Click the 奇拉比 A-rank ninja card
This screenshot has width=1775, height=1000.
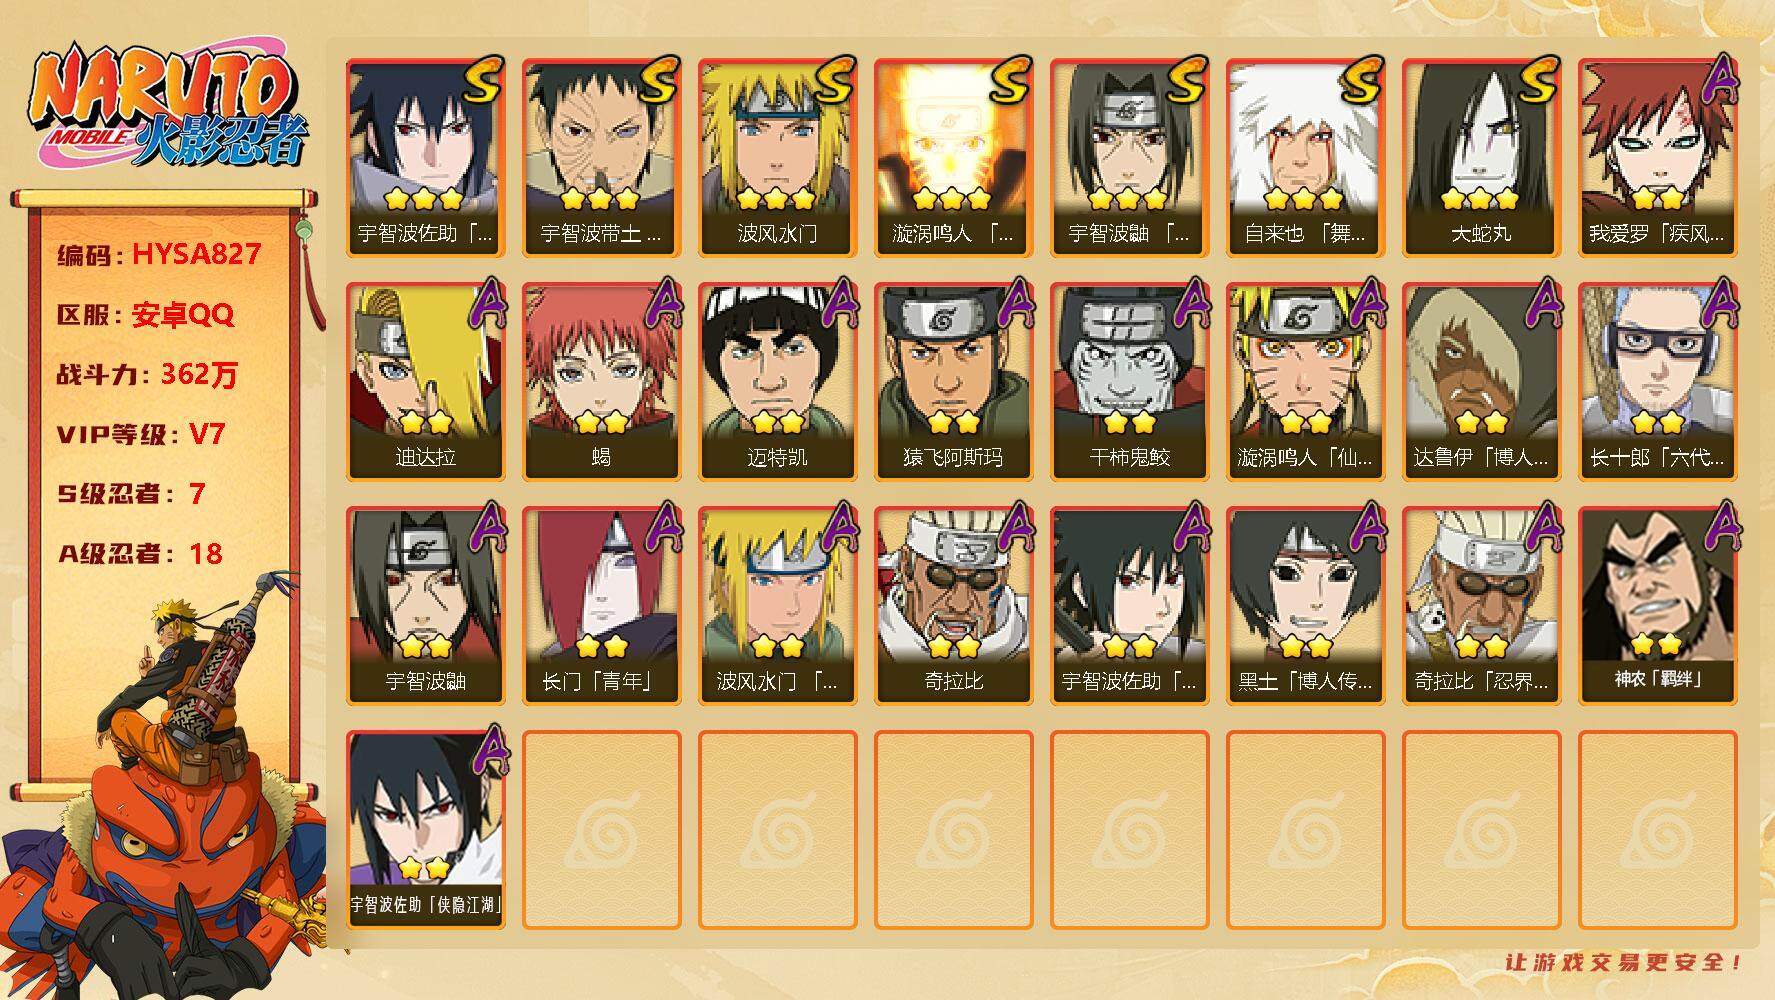(953, 605)
